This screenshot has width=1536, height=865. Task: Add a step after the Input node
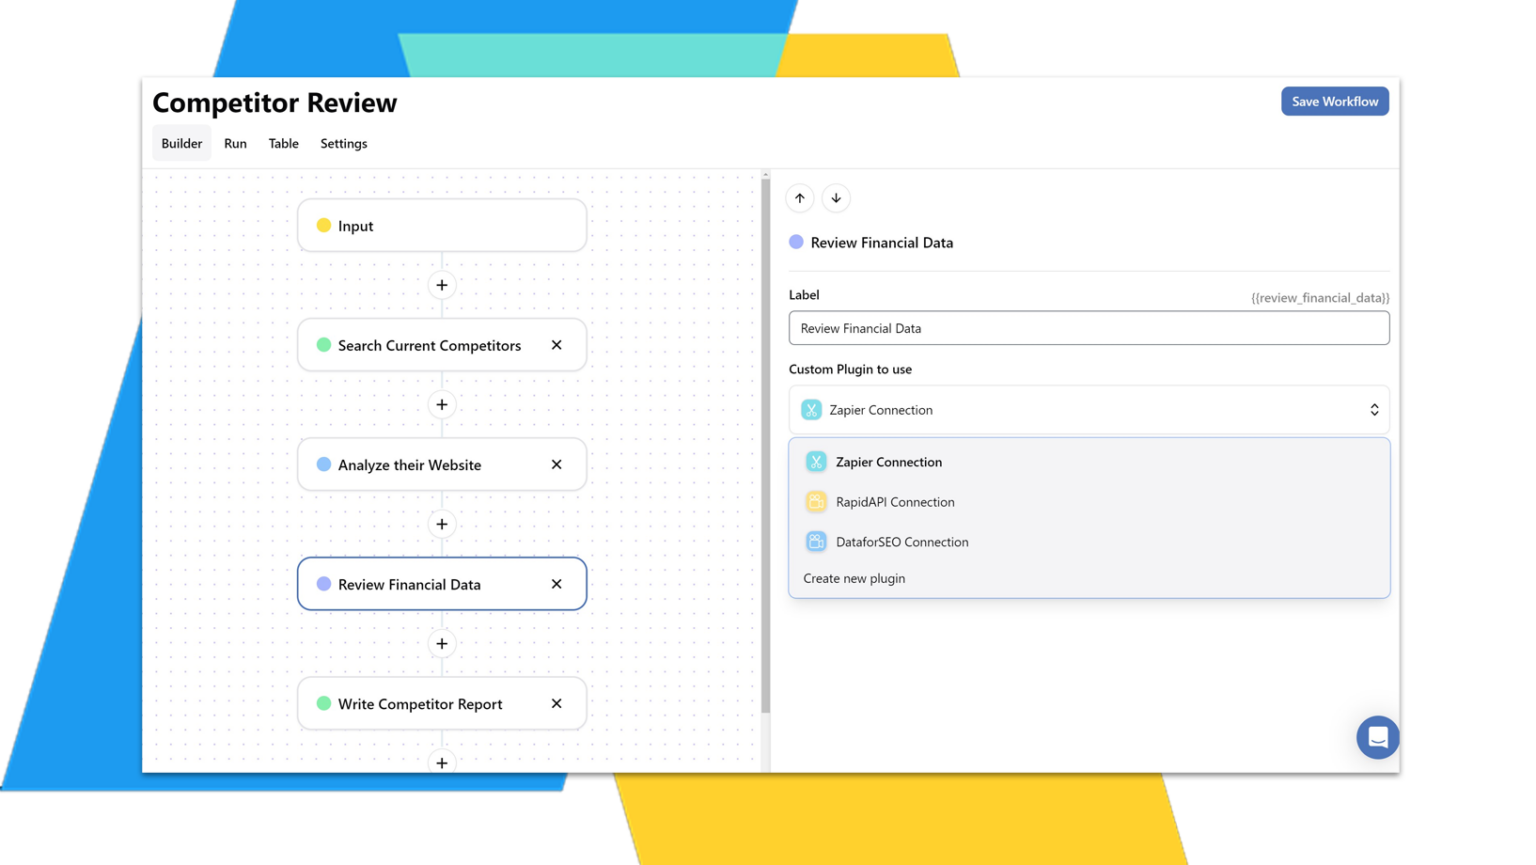(442, 284)
